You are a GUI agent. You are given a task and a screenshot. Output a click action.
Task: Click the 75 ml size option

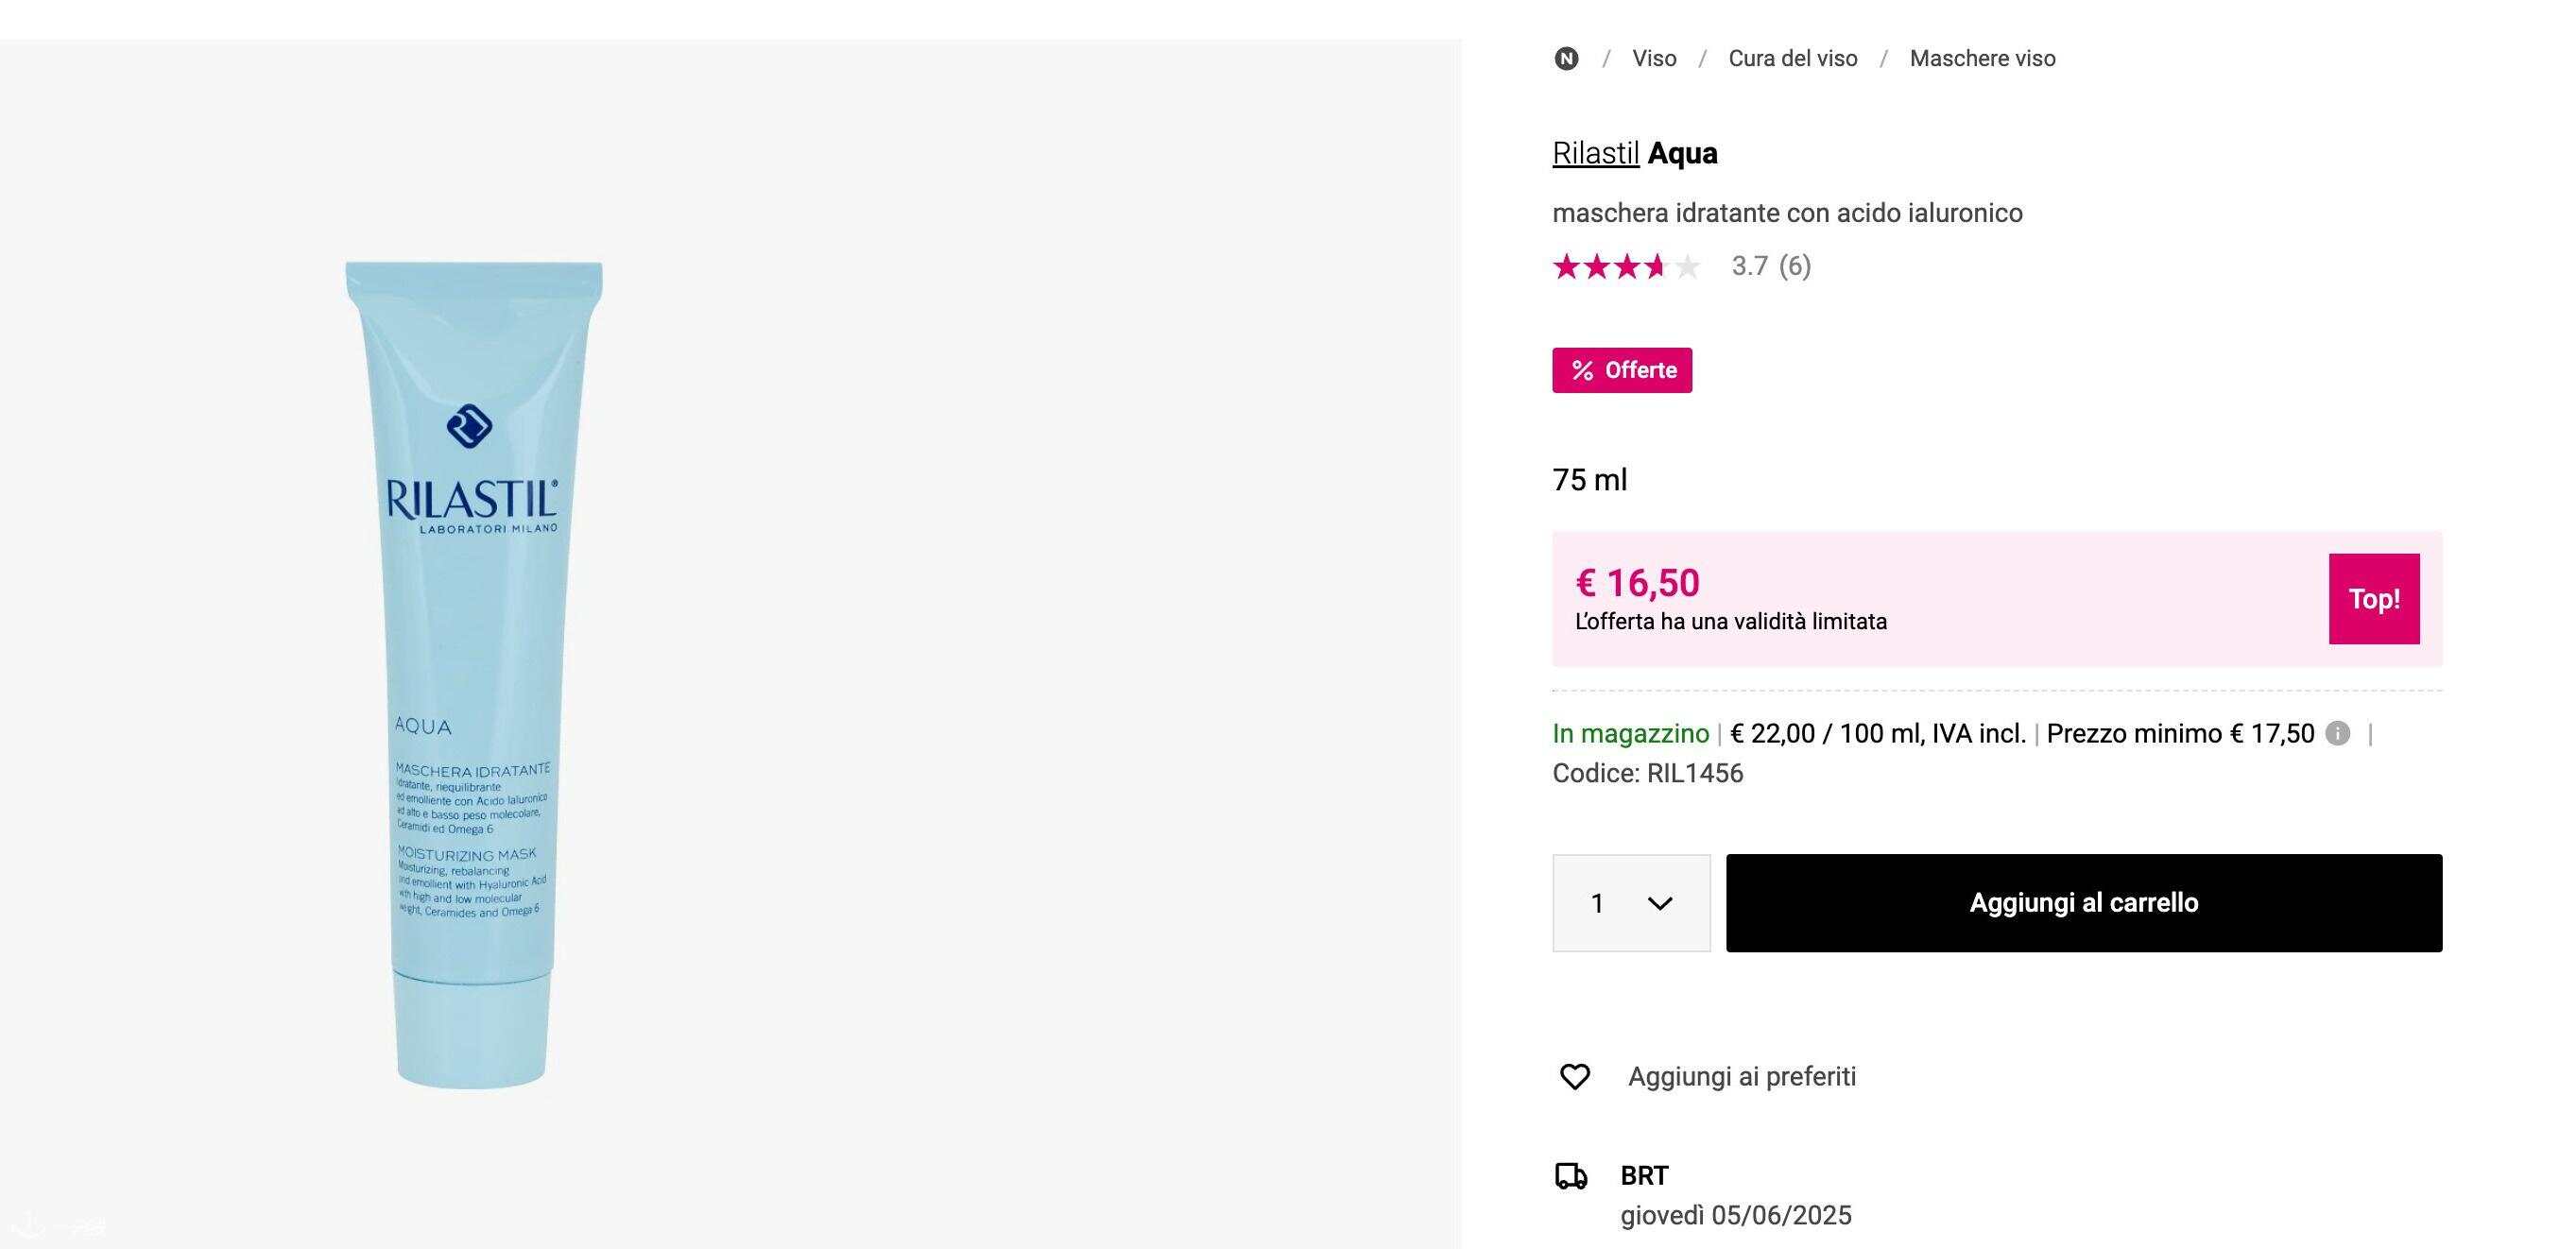[1589, 480]
